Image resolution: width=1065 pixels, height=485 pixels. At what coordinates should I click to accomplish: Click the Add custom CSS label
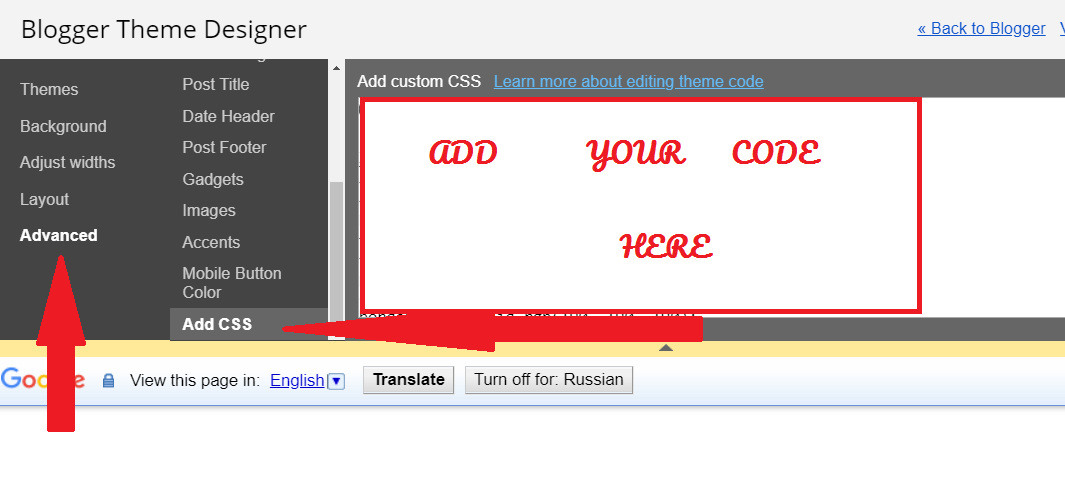click(x=419, y=82)
